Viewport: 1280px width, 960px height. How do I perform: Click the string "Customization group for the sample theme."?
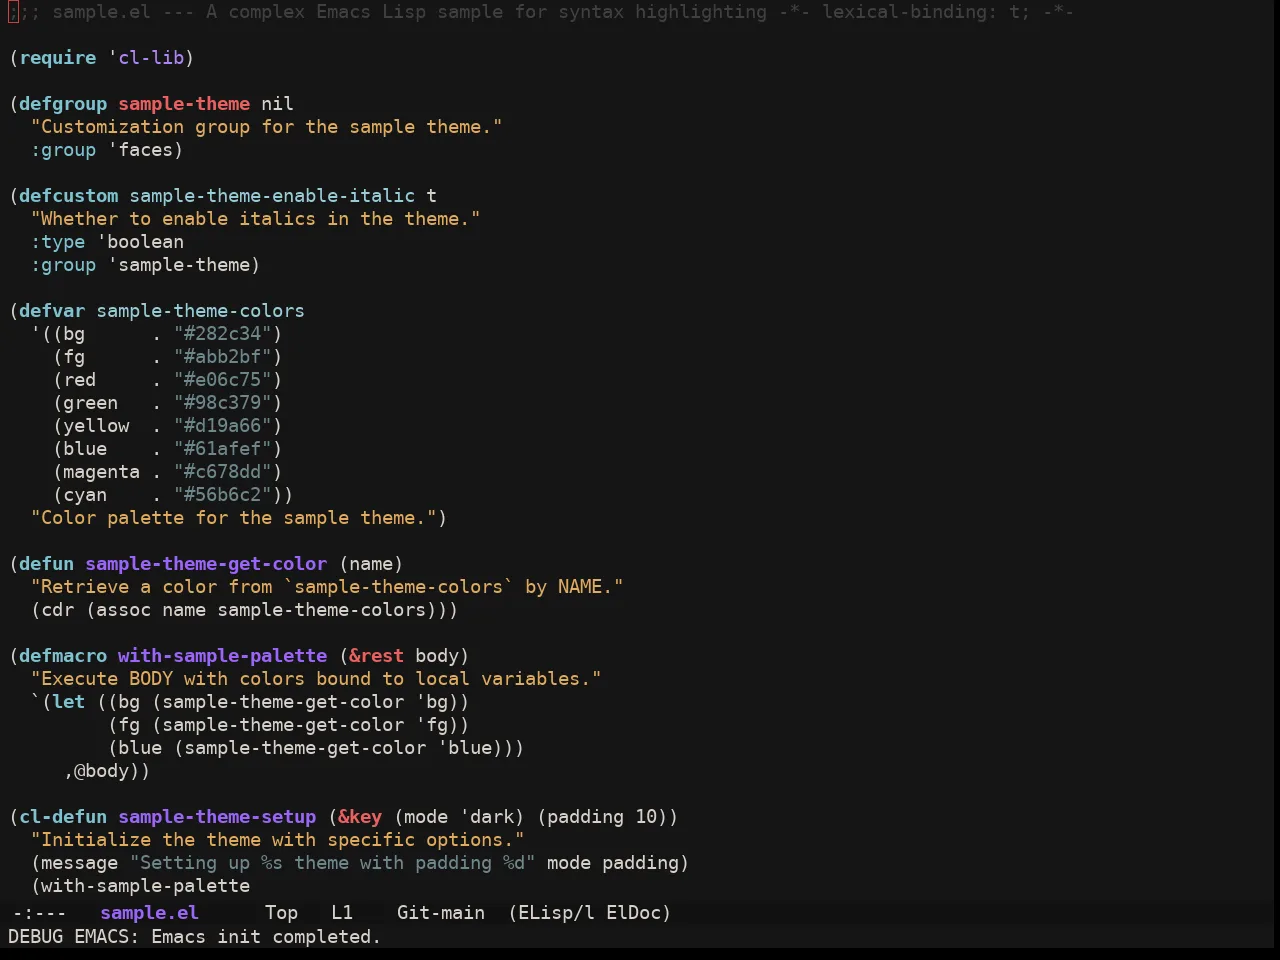pyautogui.click(x=266, y=127)
